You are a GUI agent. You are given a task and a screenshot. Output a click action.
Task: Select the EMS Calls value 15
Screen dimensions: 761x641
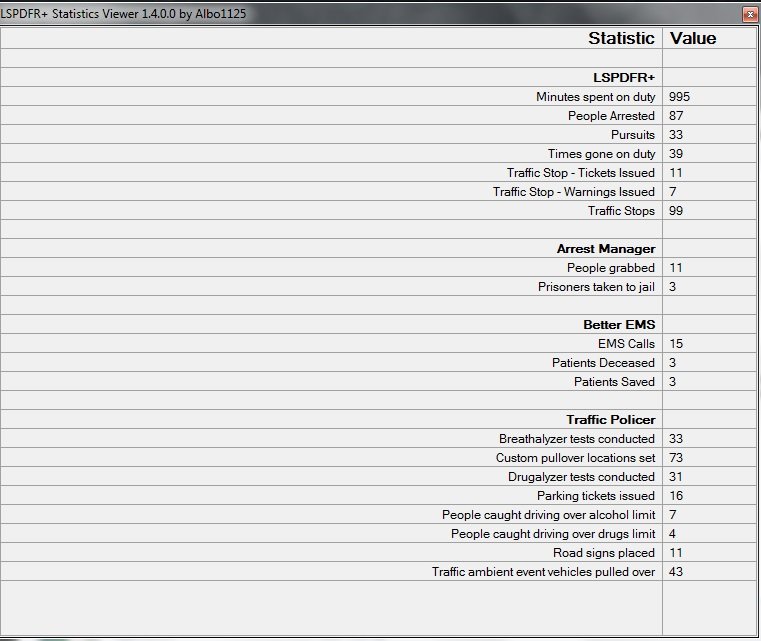coord(677,344)
